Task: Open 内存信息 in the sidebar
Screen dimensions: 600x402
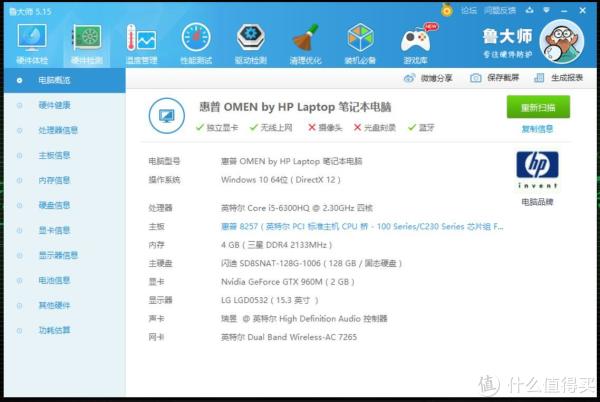Action: 65,180
